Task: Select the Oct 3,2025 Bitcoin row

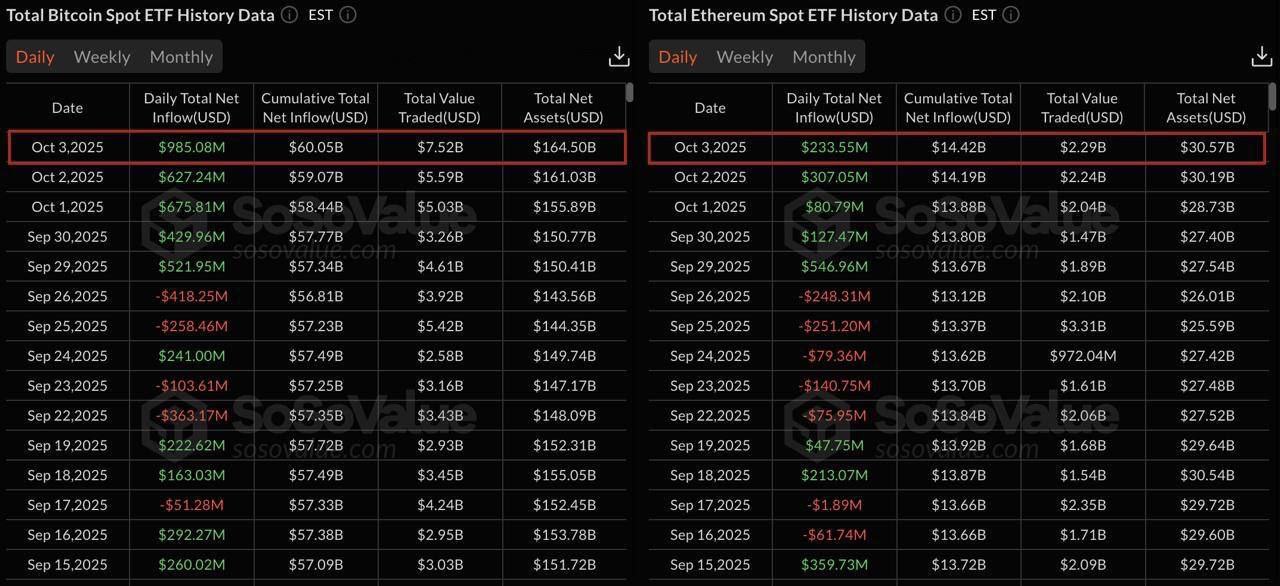Action: (x=317, y=147)
